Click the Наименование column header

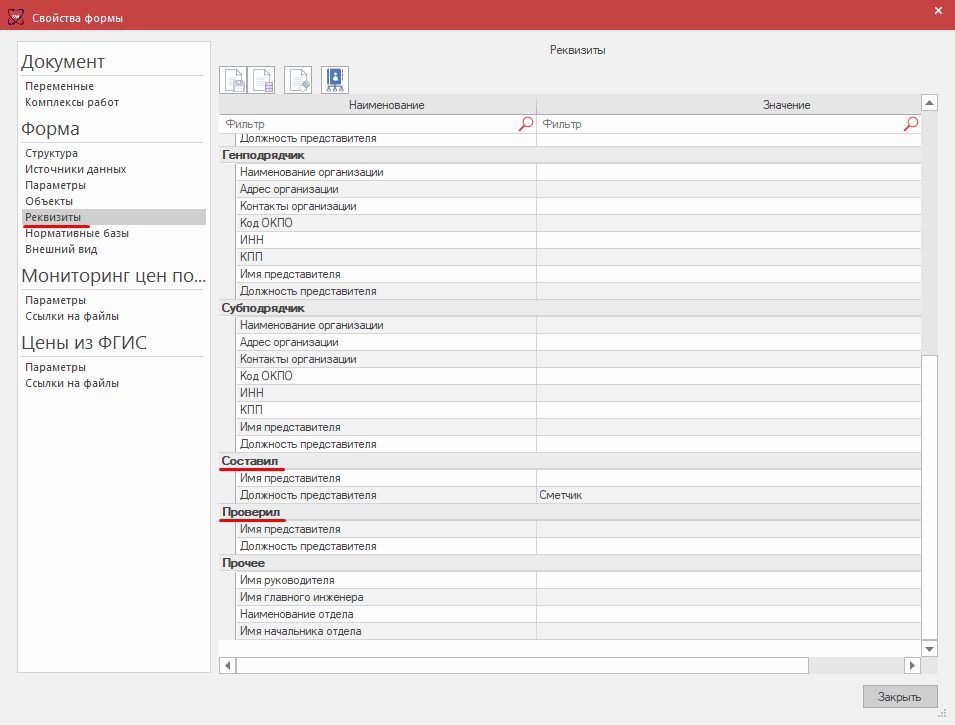pos(386,105)
